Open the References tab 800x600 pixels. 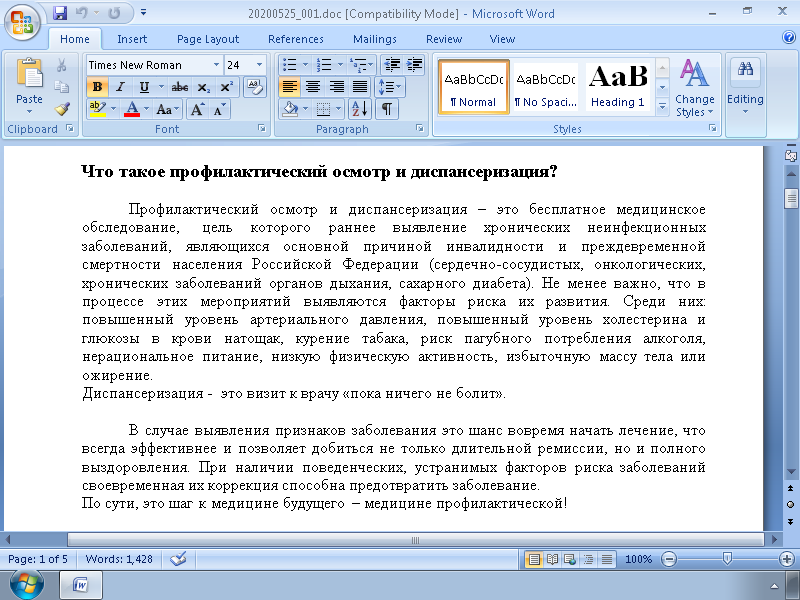click(x=295, y=39)
